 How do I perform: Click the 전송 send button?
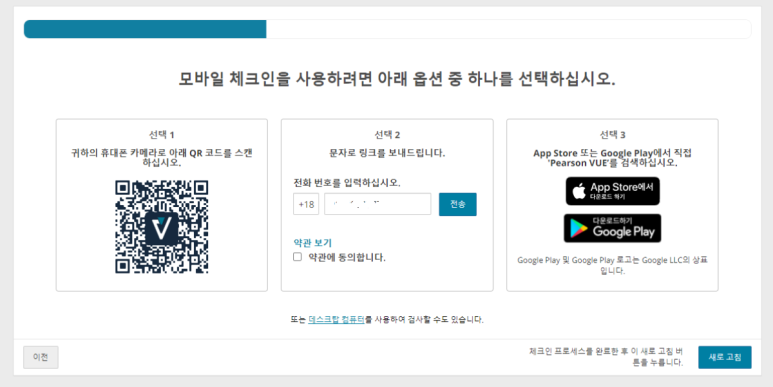(457, 204)
